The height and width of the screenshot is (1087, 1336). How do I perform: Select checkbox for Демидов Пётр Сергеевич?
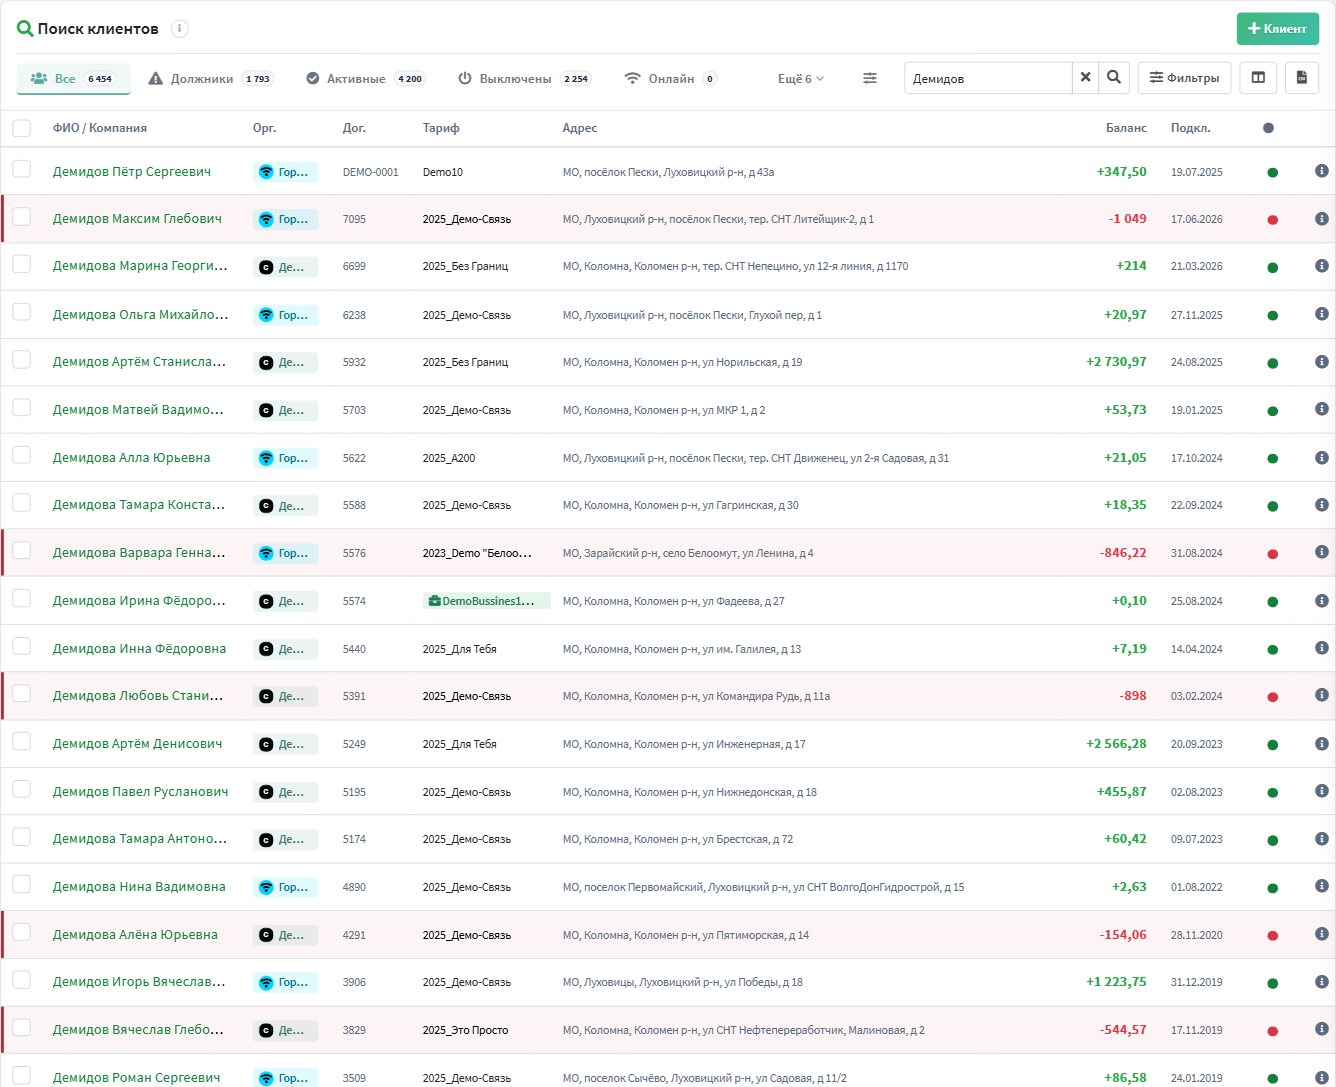pyautogui.click(x=21, y=169)
